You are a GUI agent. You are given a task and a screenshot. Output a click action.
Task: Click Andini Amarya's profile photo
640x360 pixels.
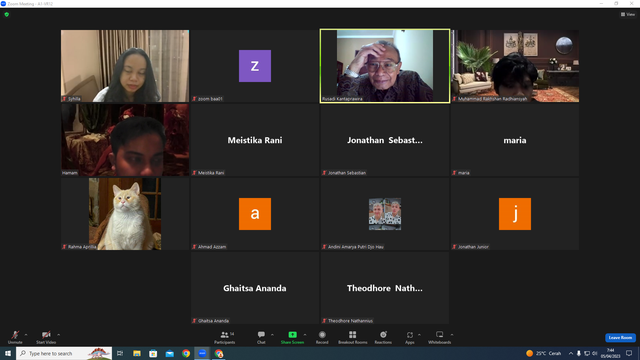(385, 214)
